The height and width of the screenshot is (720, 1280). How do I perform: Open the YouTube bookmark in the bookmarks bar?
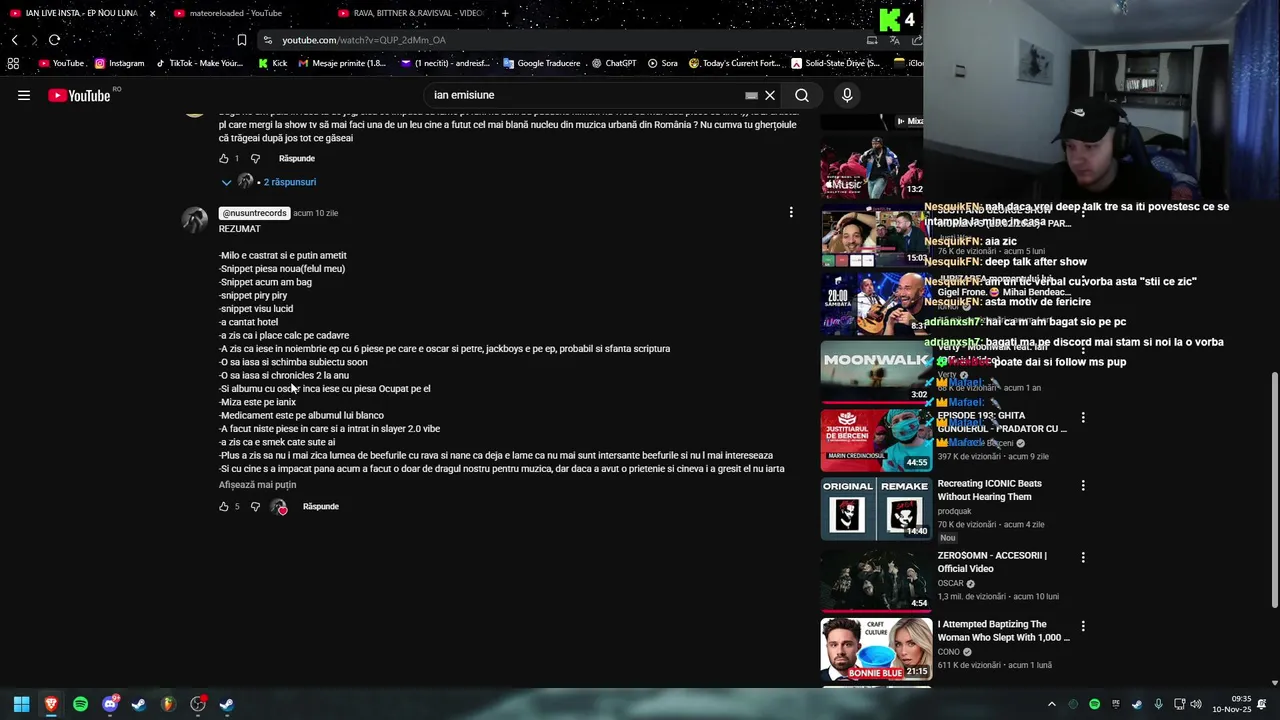coord(62,63)
